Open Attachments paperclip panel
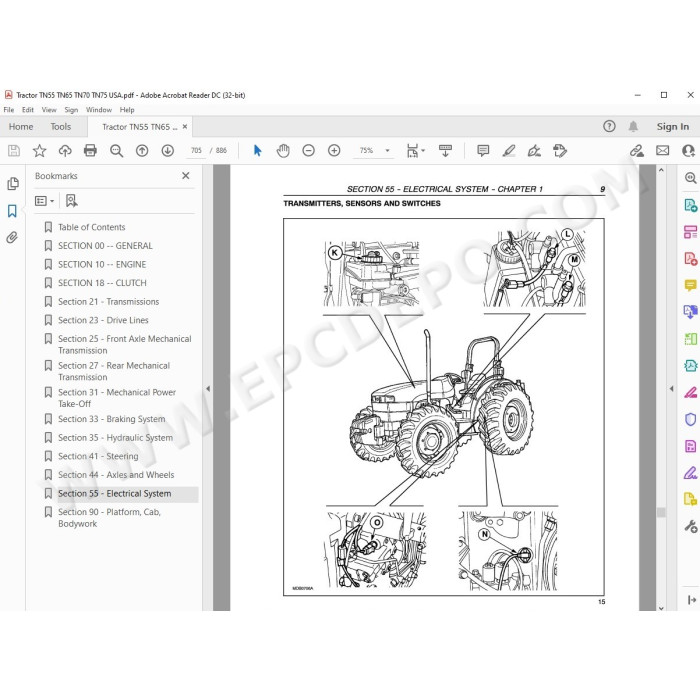 [12, 238]
